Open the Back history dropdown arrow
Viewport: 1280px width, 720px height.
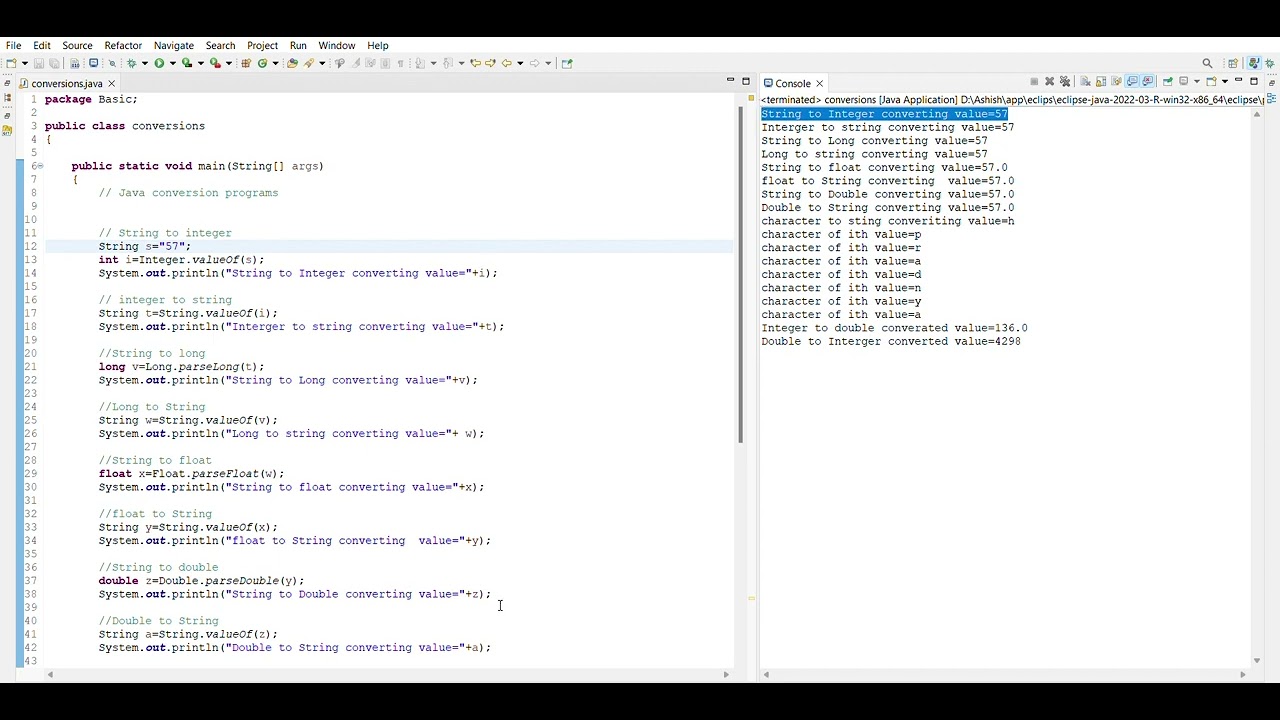[x=520, y=63]
